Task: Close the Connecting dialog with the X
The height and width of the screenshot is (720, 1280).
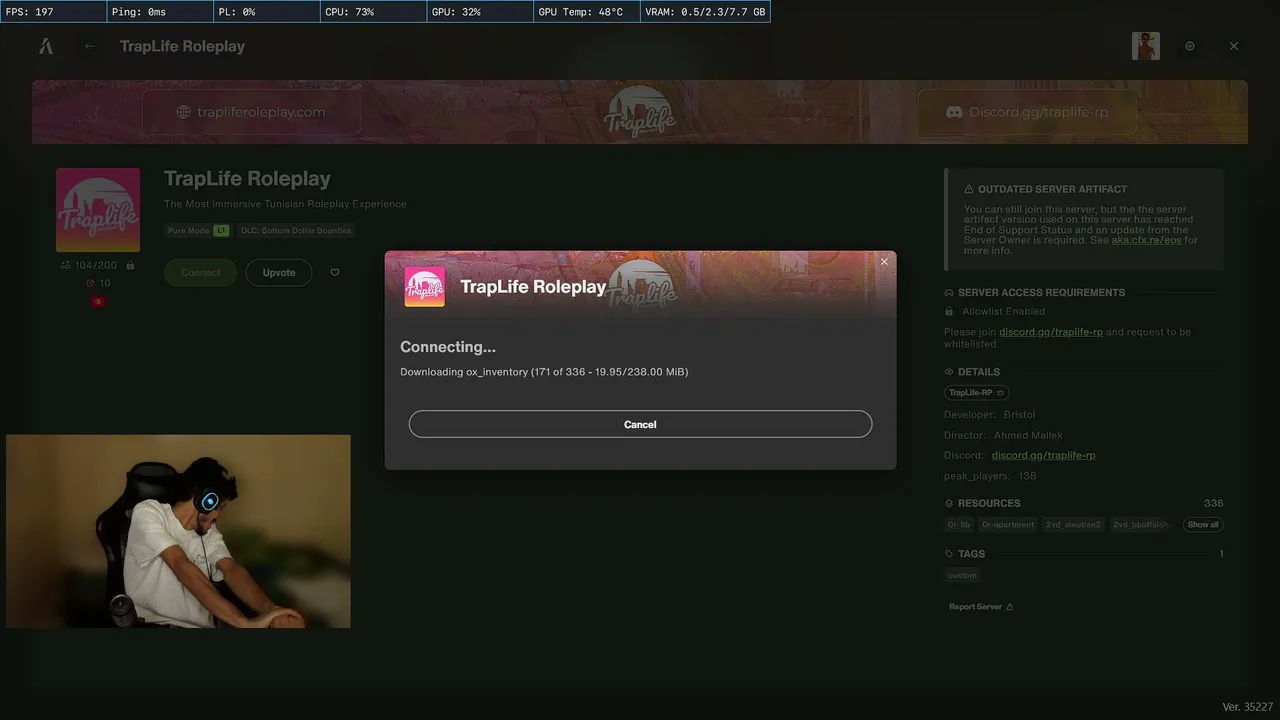Action: pyautogui.click(x=884, y=262)
